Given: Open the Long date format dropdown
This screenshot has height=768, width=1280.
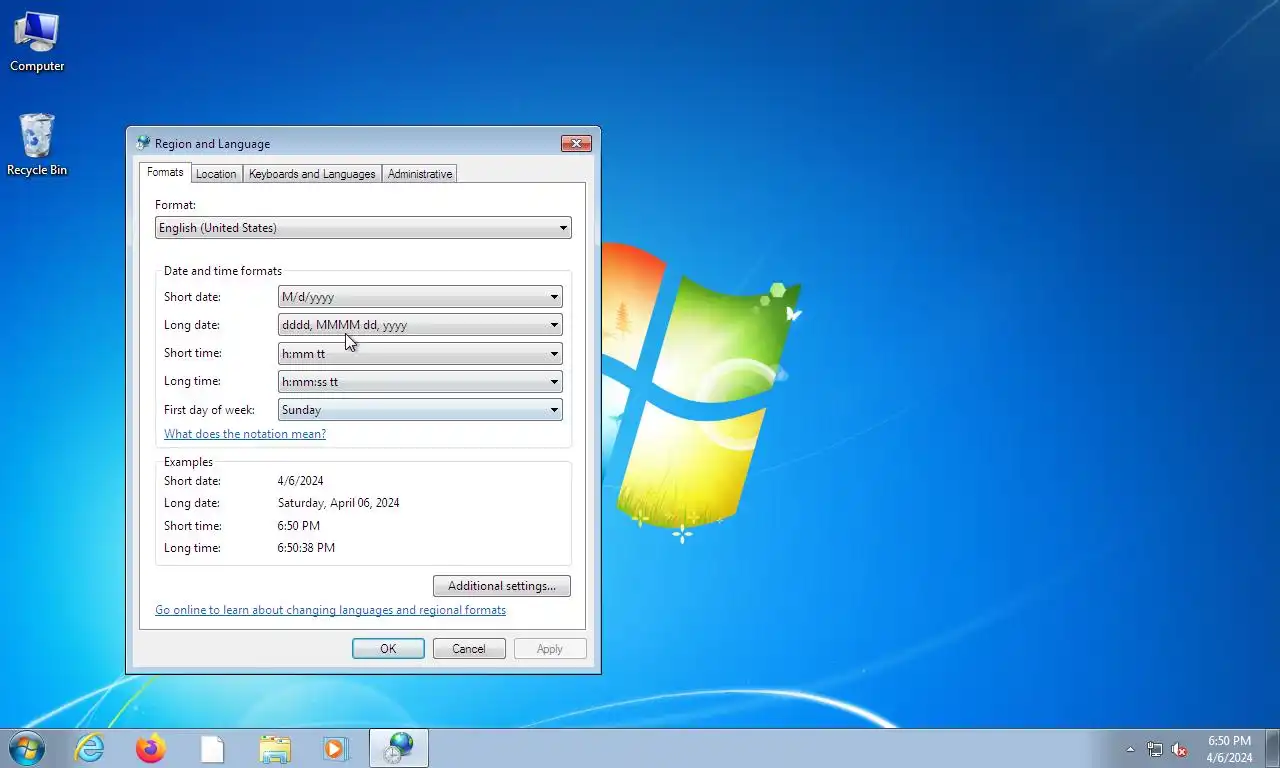Looking at the screenshot, I should 420,325.
